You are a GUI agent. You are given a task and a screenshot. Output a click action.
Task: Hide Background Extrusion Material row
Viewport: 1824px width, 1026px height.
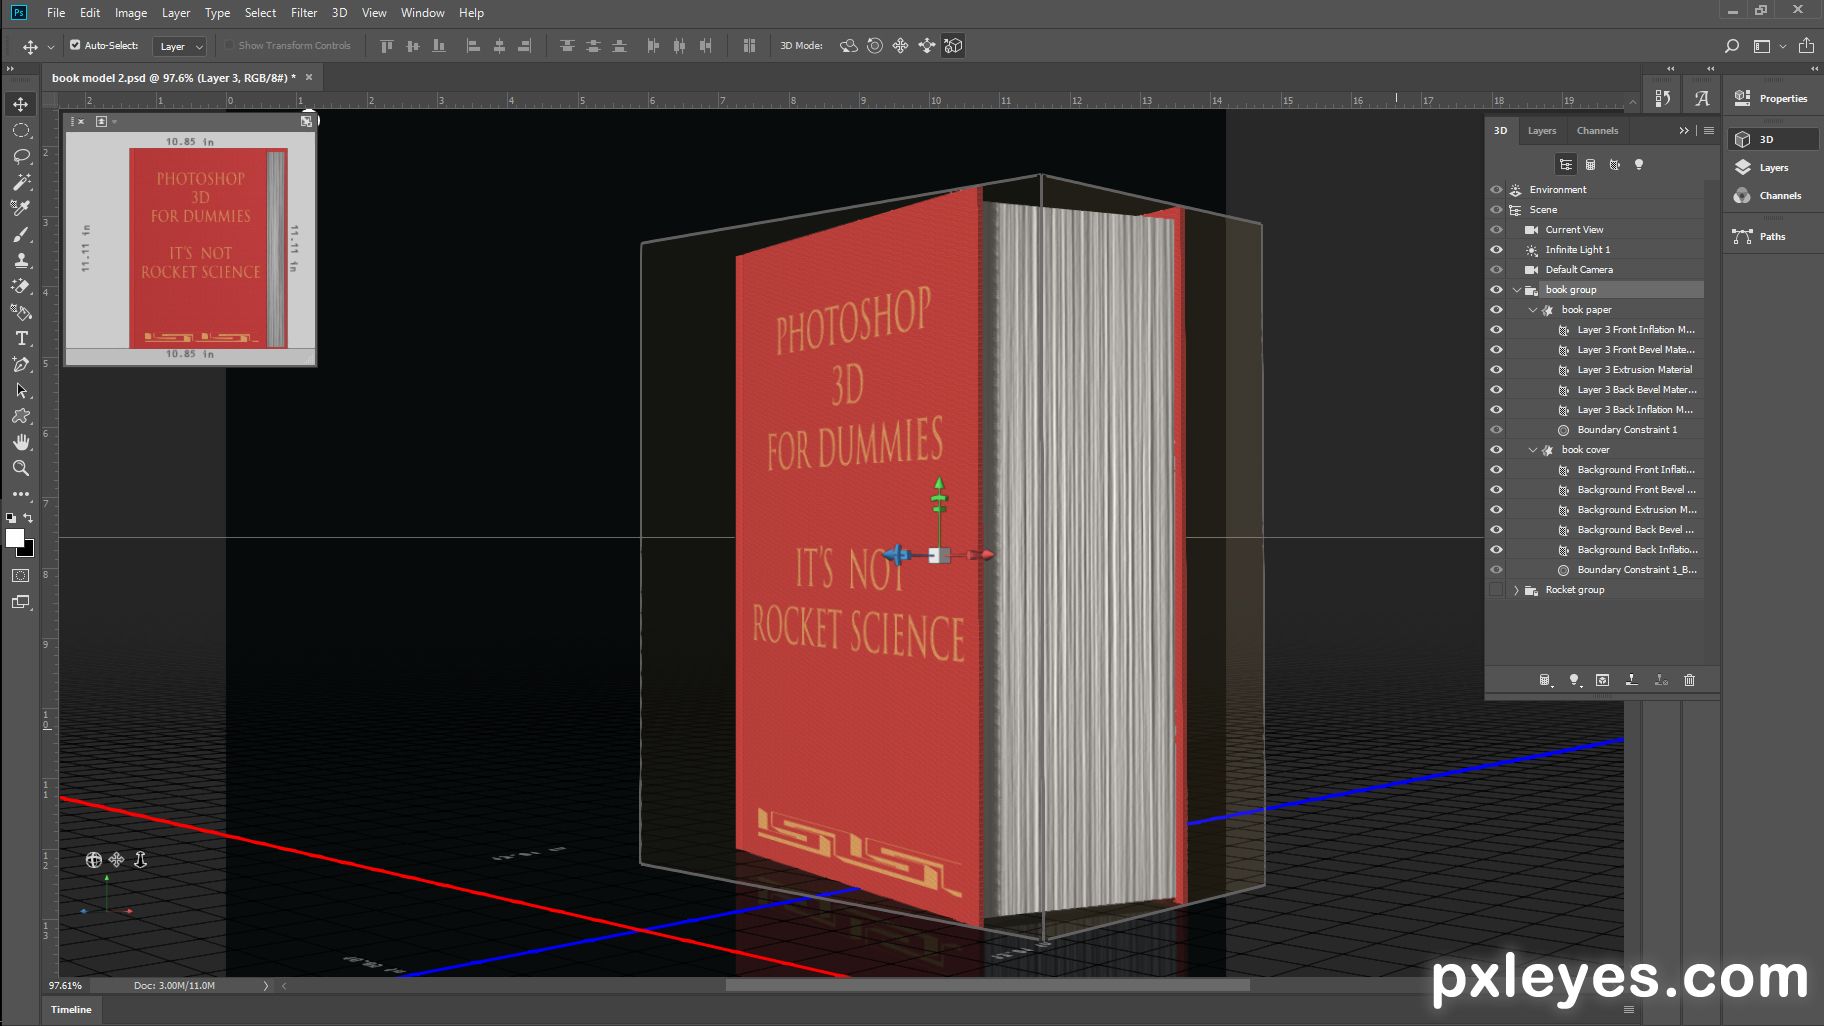[1496, 510]
